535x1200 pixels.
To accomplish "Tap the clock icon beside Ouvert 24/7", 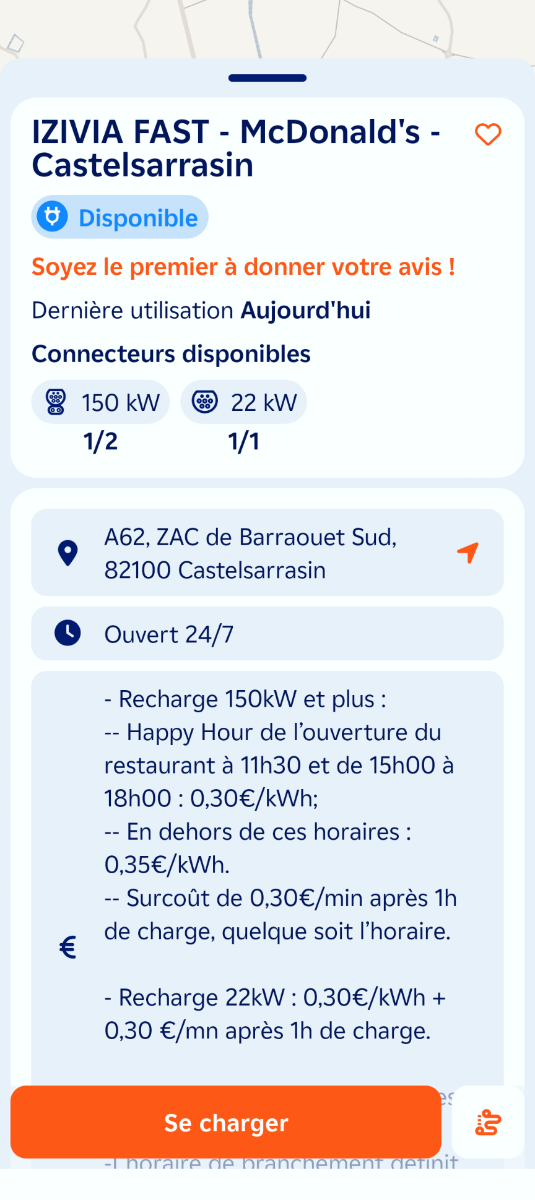I will pyautogui.click(x=67, y=633).
